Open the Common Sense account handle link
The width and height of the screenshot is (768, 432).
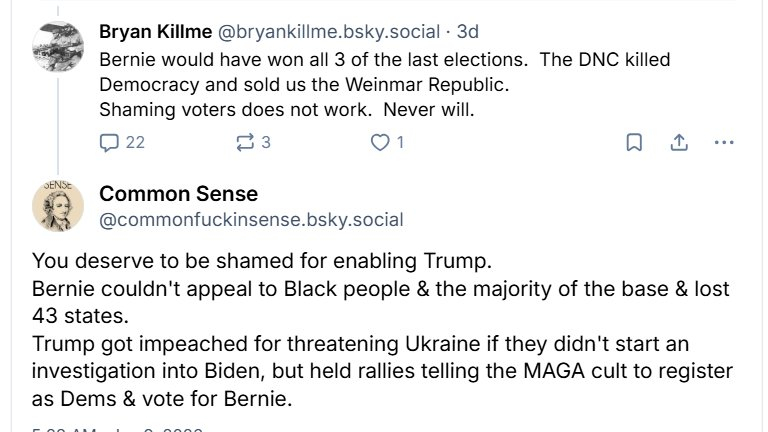tap(251, 218)
